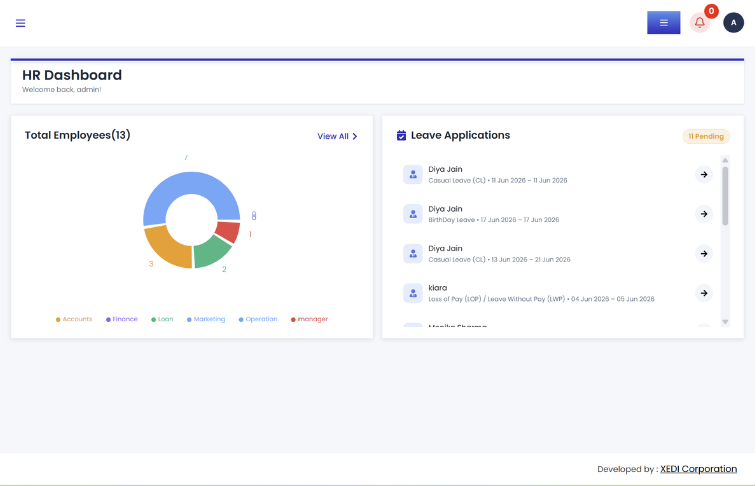The image size is (756, 486).
Task: Toggle the Finance legend item
Action: click(122, 319)
